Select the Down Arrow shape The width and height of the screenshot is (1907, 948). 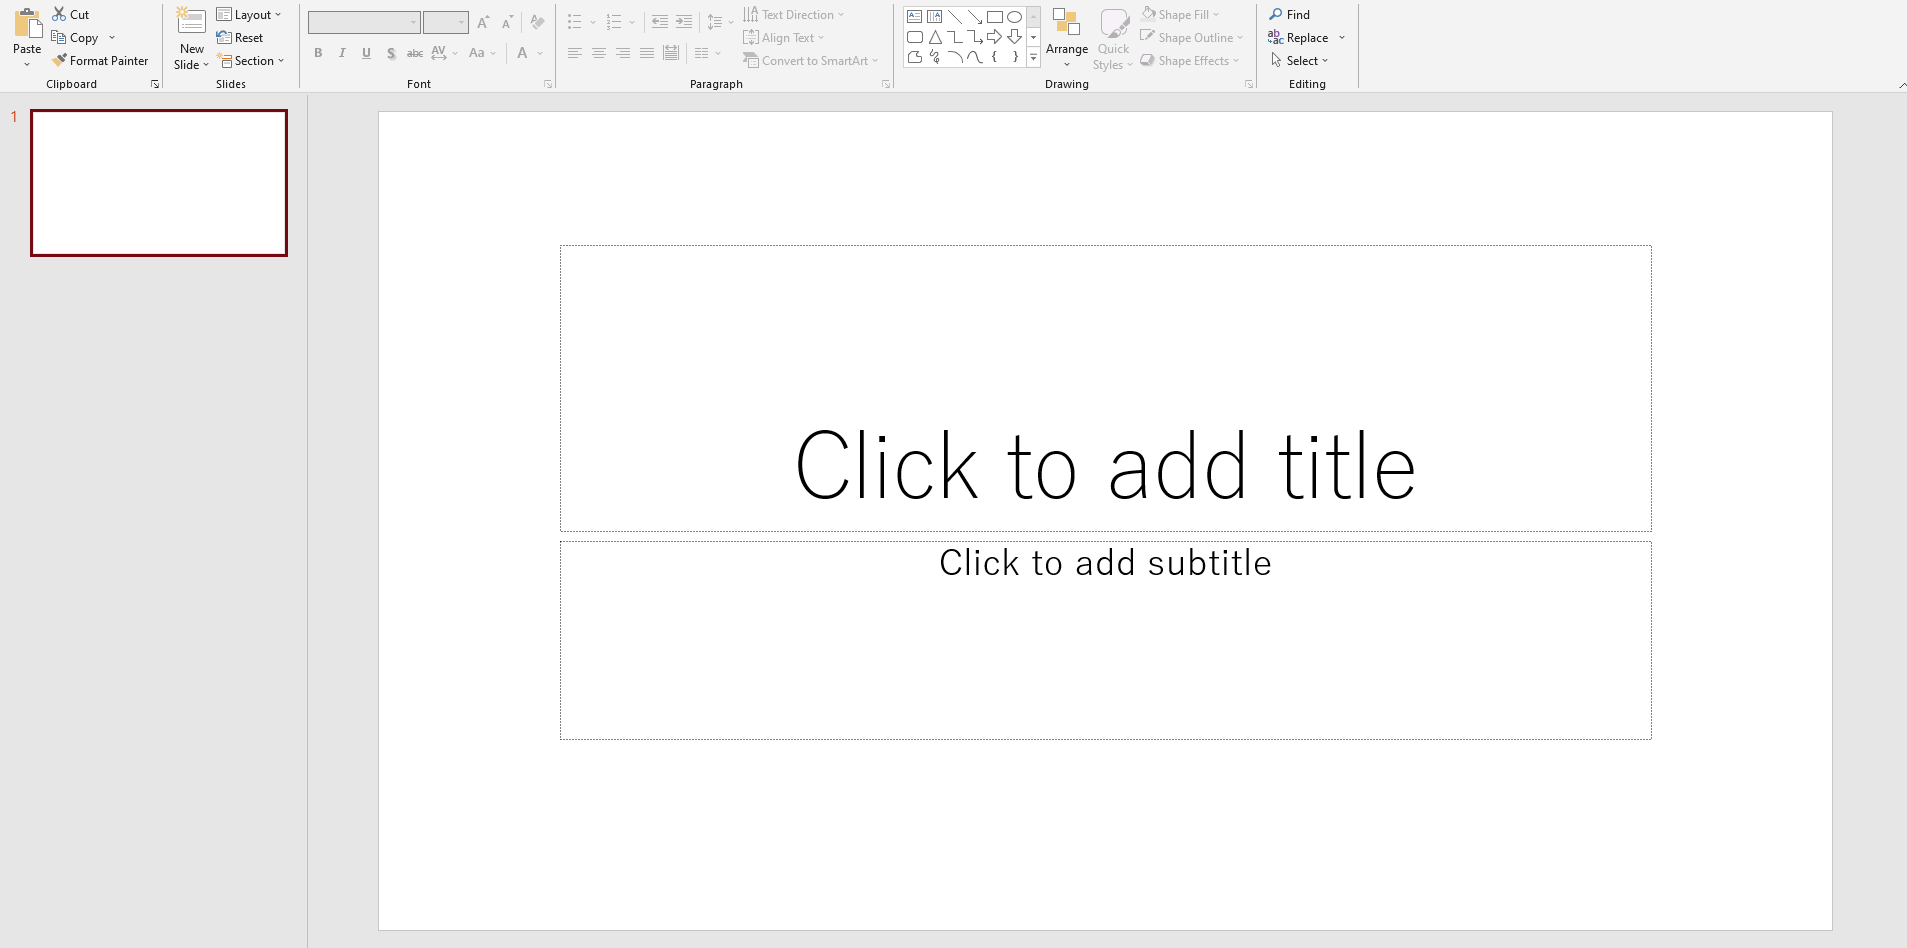click(1014, 37)
